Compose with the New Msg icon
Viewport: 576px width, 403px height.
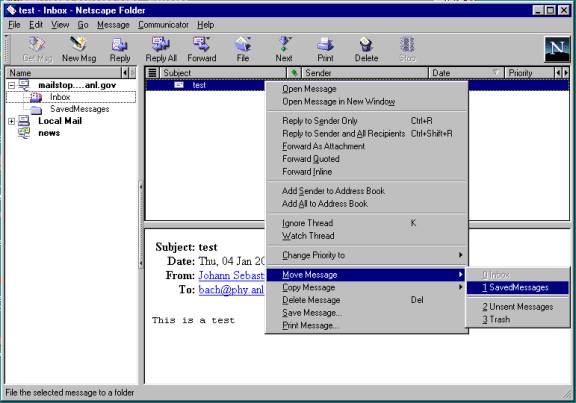(78, 44)
